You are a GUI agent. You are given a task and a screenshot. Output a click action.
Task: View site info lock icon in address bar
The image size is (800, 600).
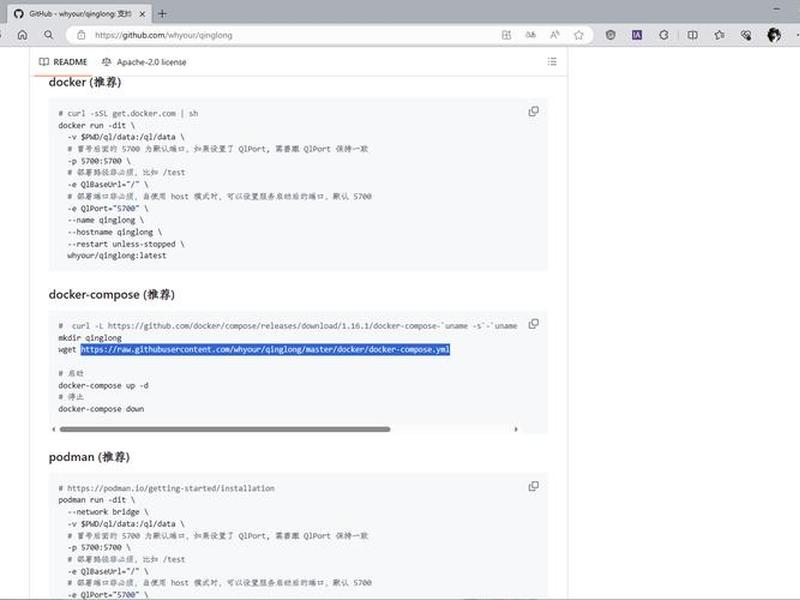(x=81, y=35)
